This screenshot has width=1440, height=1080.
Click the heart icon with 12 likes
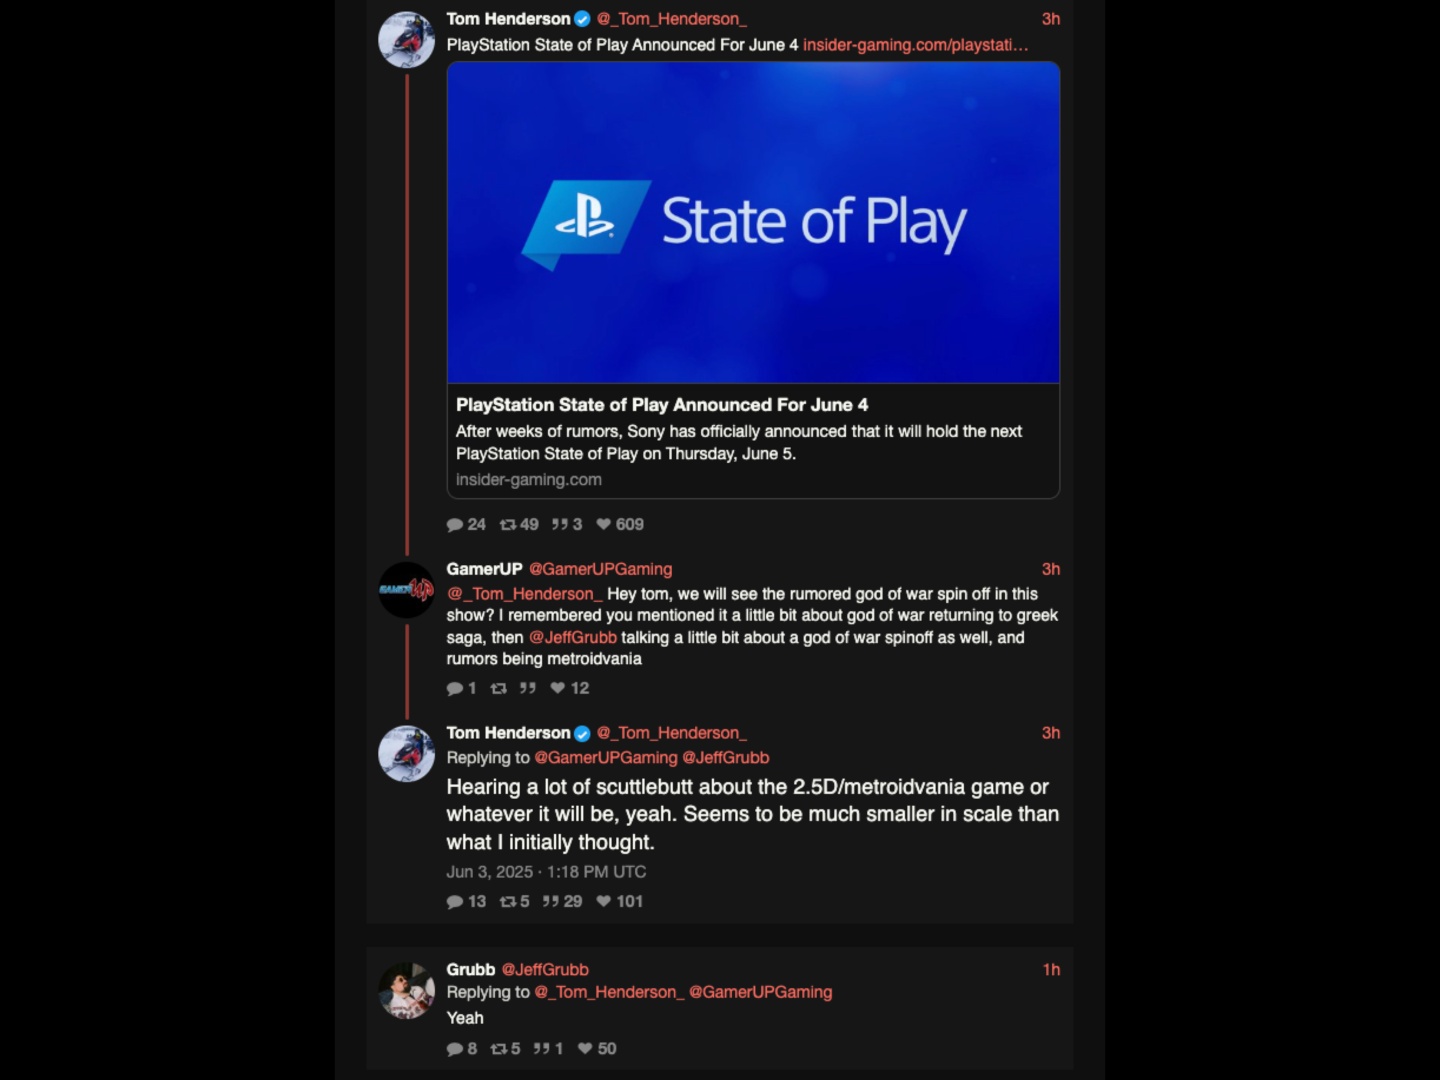(558, 688)
